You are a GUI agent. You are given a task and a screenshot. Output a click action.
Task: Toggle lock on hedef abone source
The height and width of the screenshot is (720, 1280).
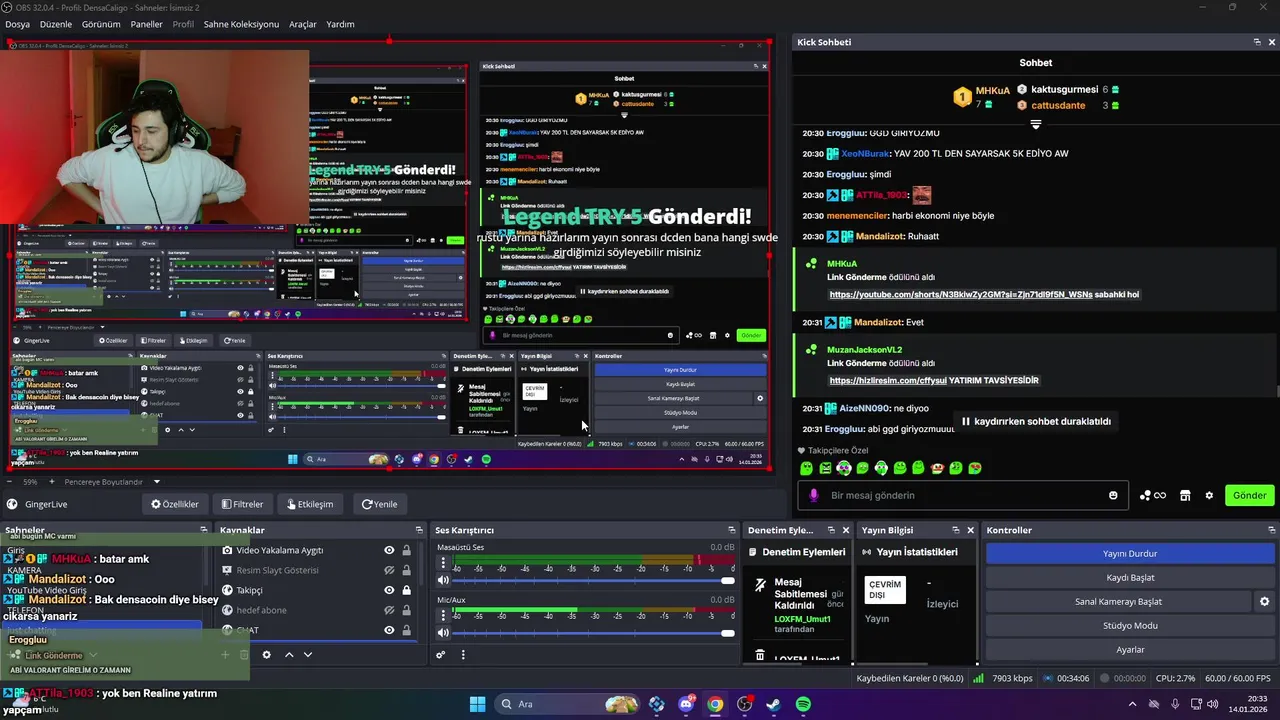tap(406, 610)
